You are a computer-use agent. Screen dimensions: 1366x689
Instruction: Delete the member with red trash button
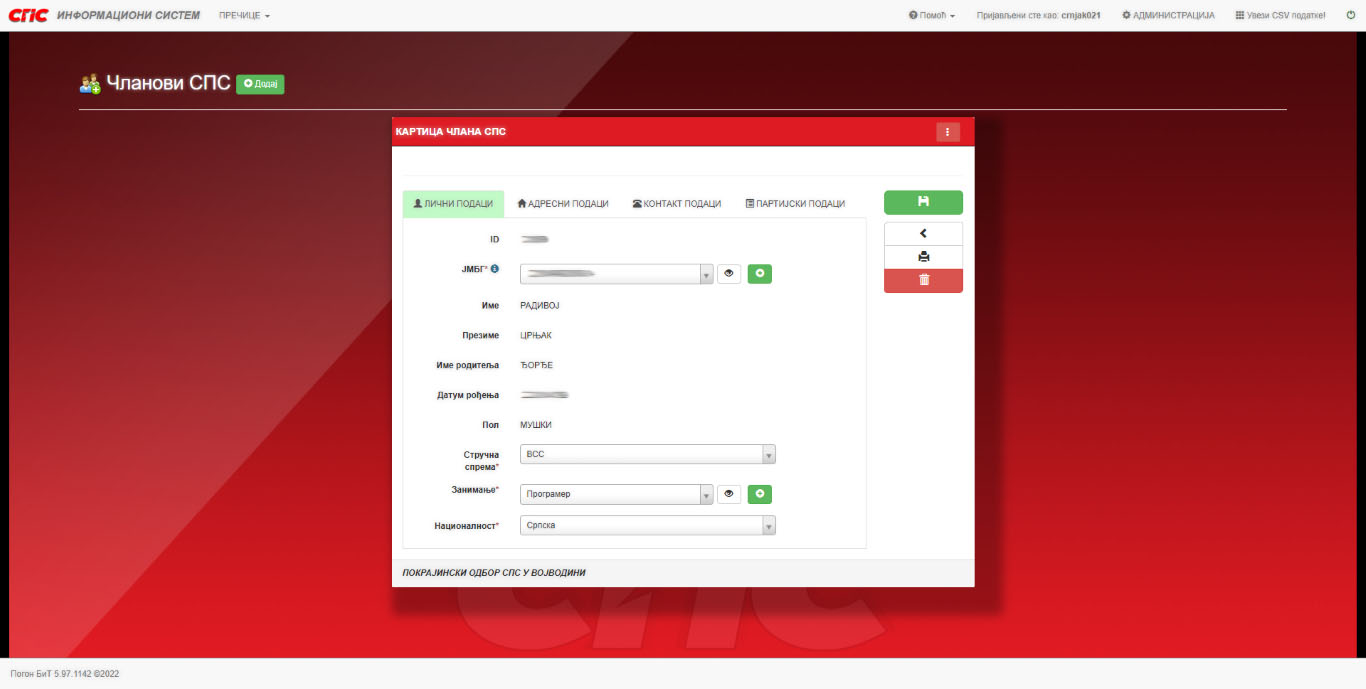923,281
